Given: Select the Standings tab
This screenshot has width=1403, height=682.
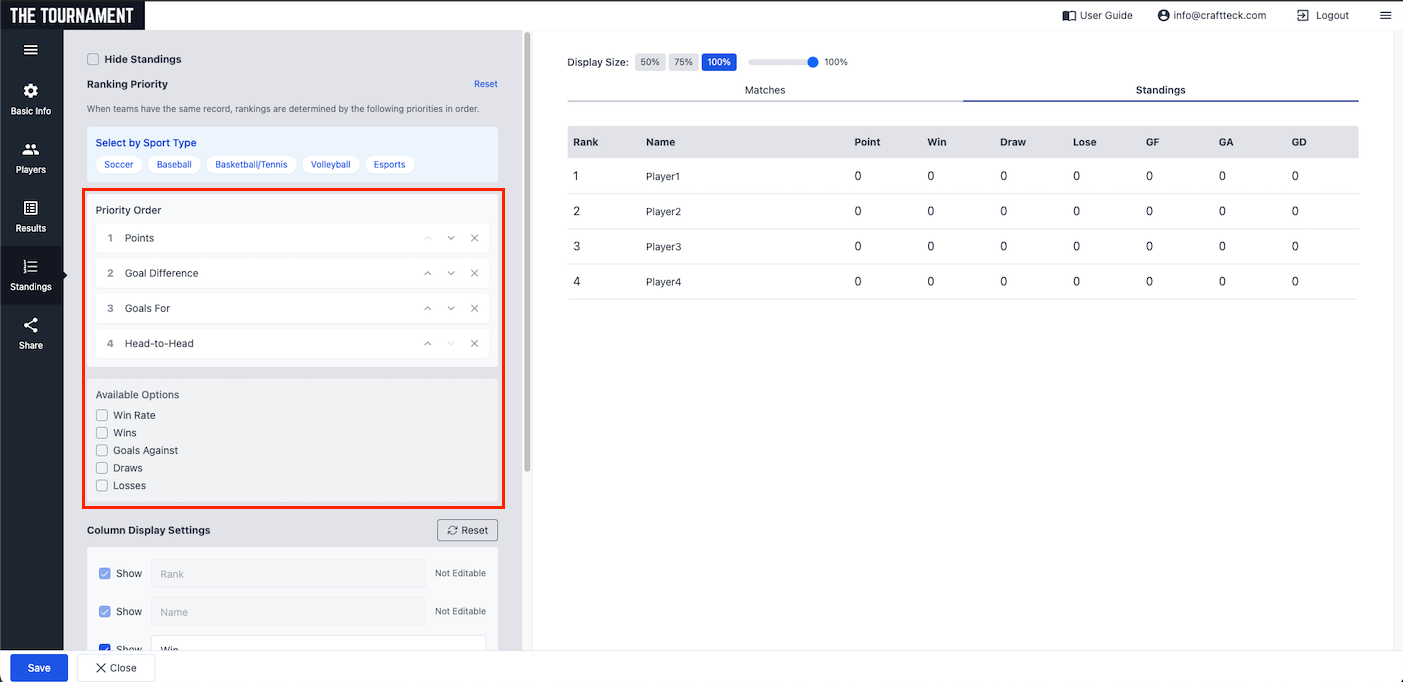Looking at the screenshot, I should tap(1160, 90).
